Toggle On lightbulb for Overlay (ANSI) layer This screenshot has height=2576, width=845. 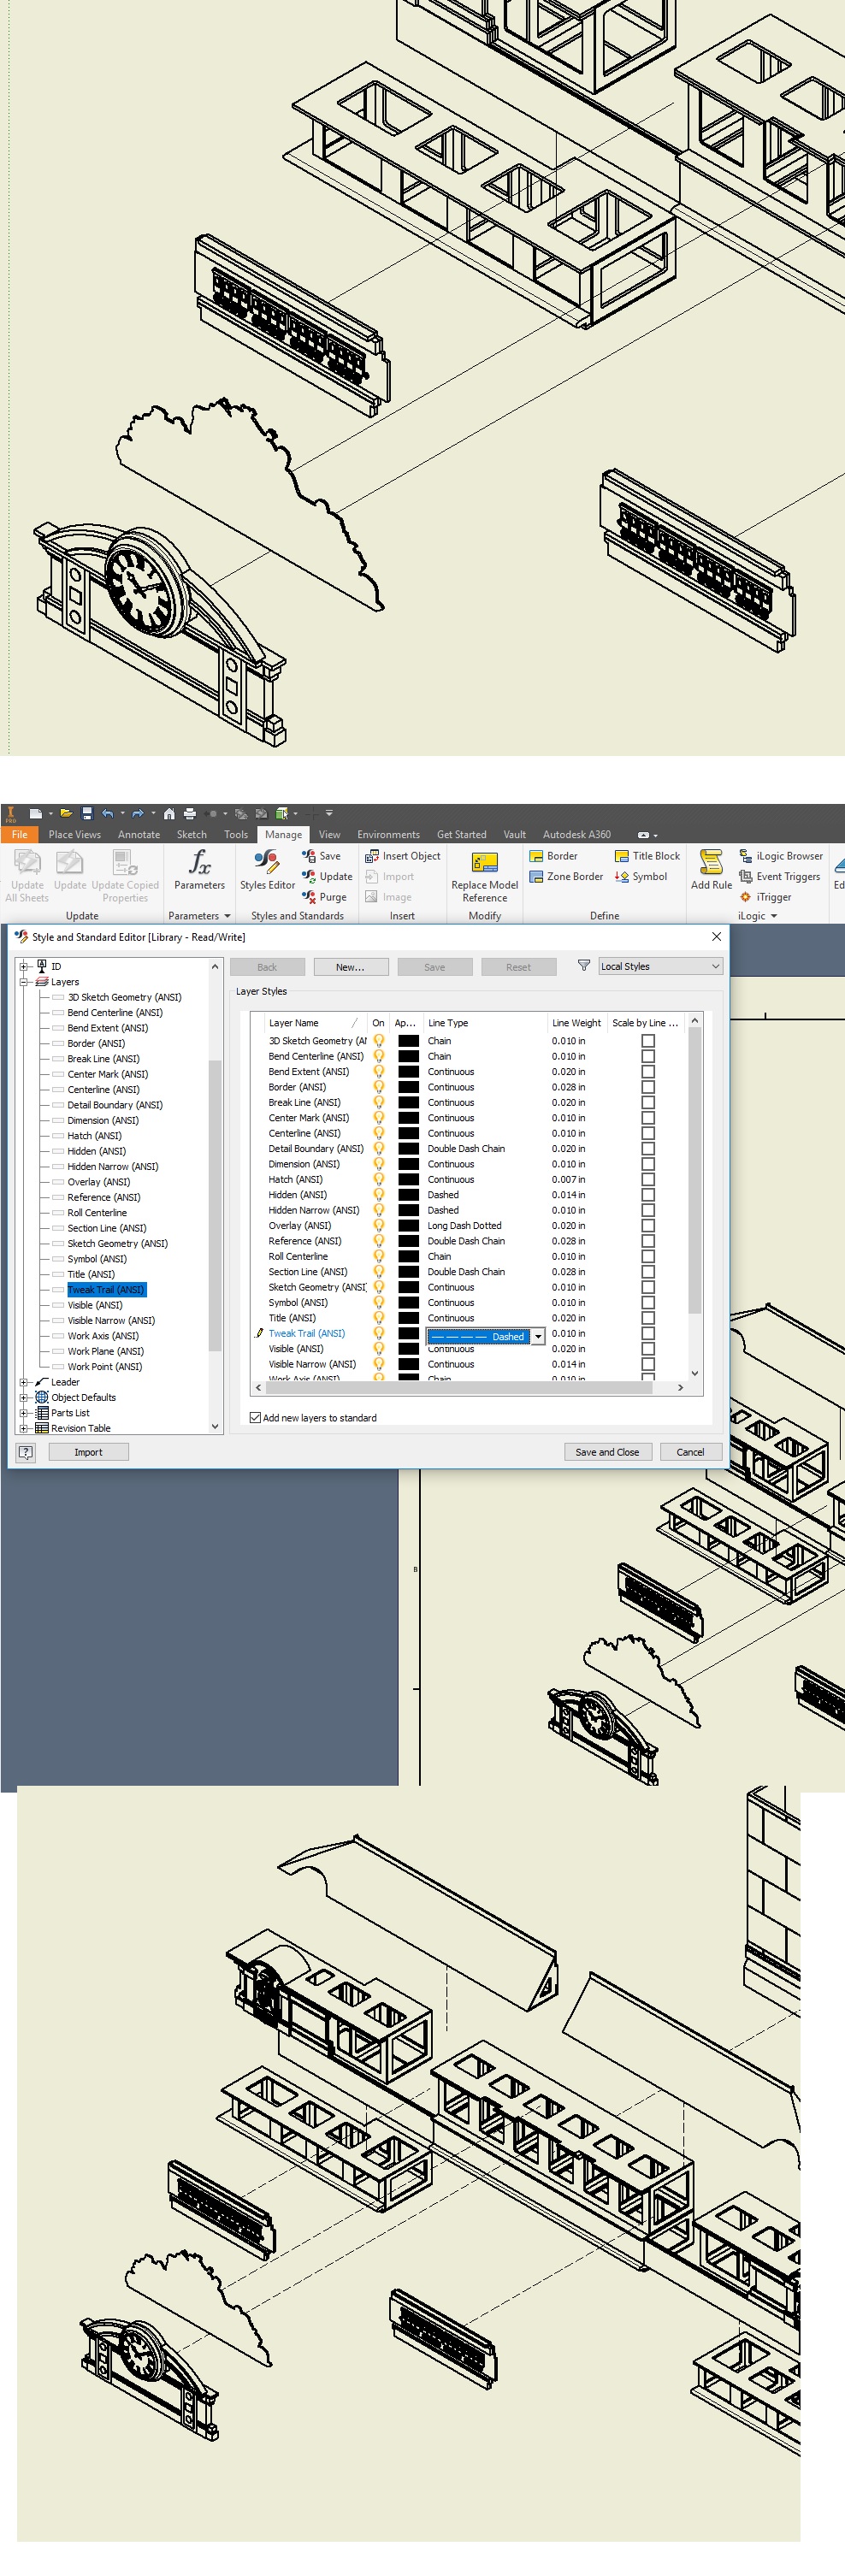click(379, 1225)
